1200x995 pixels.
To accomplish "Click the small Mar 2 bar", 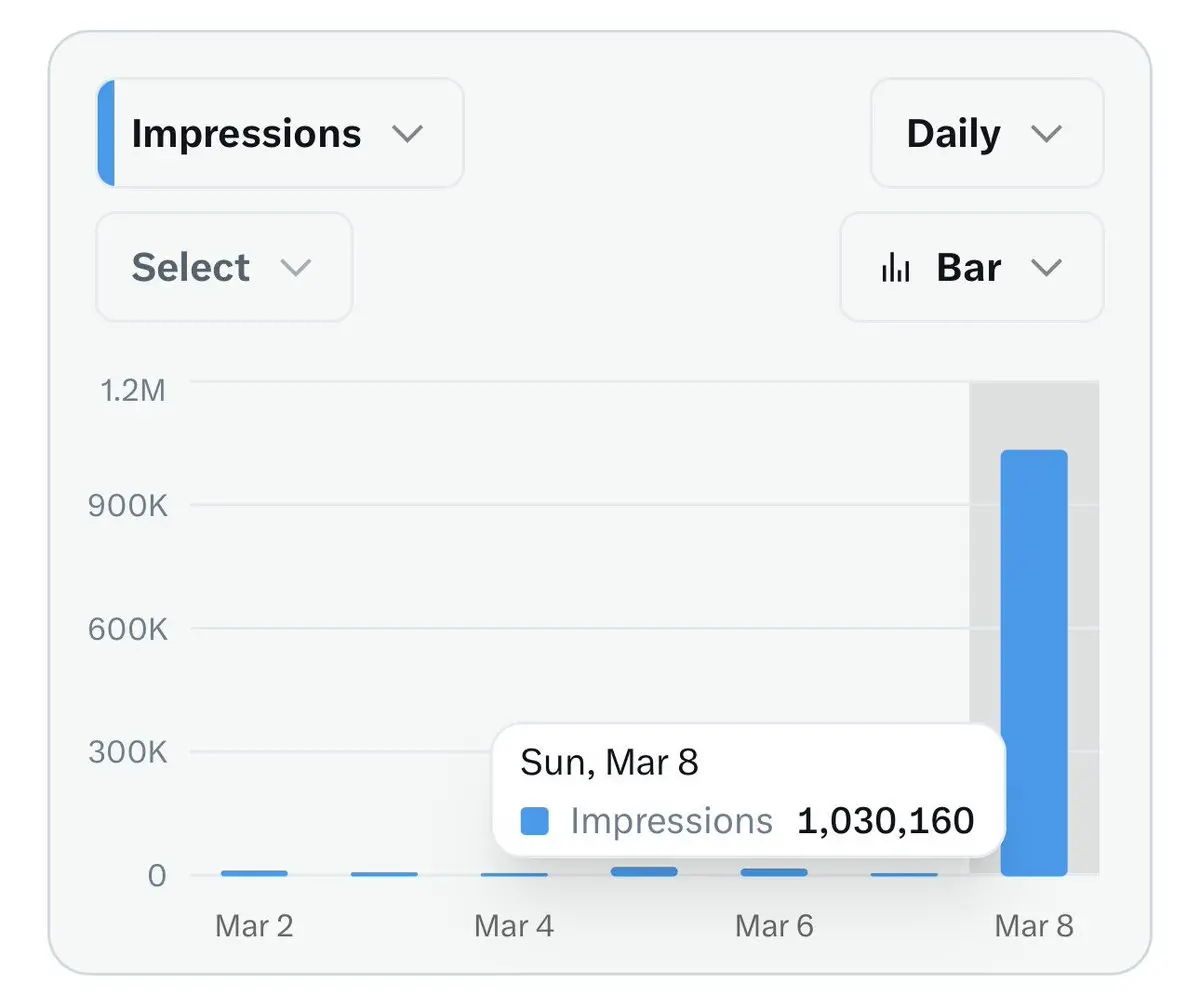I will point(254,873).
